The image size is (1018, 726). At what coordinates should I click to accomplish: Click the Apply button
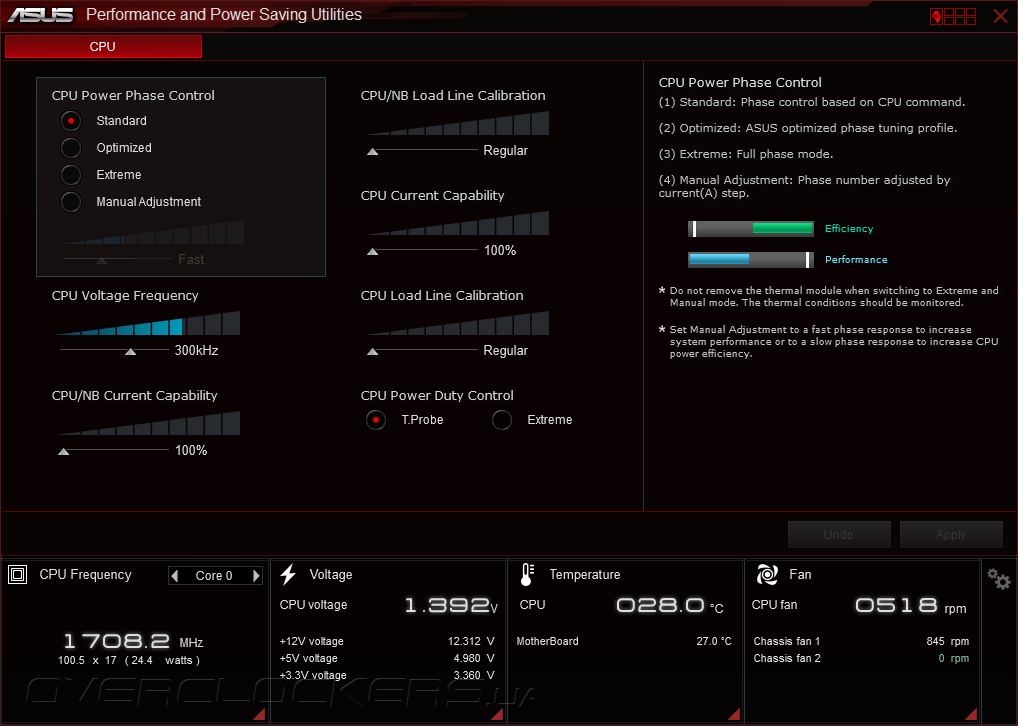click(951, 534)
